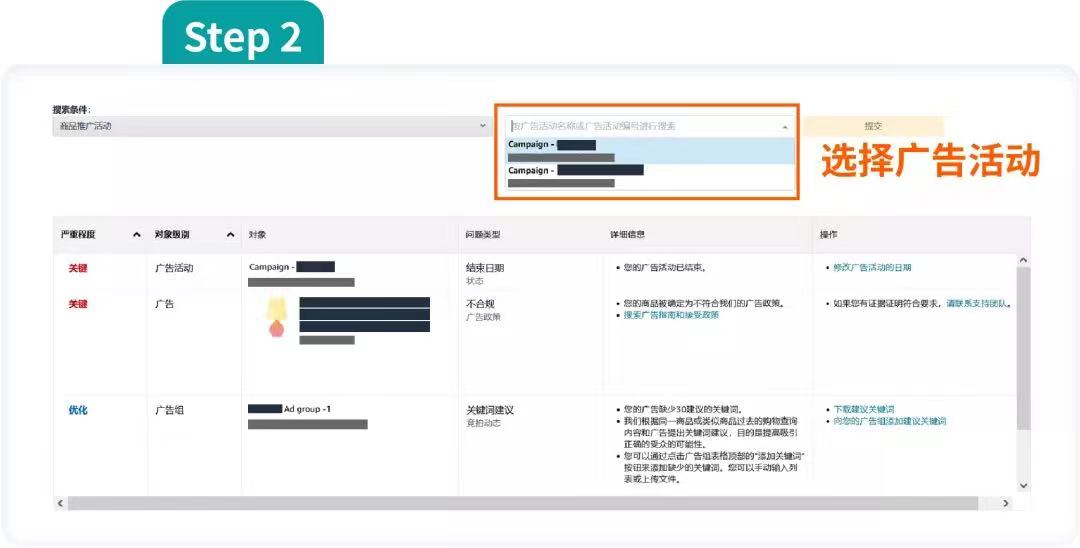Select the first highlighted Campaign option in the list

[650, 151]
